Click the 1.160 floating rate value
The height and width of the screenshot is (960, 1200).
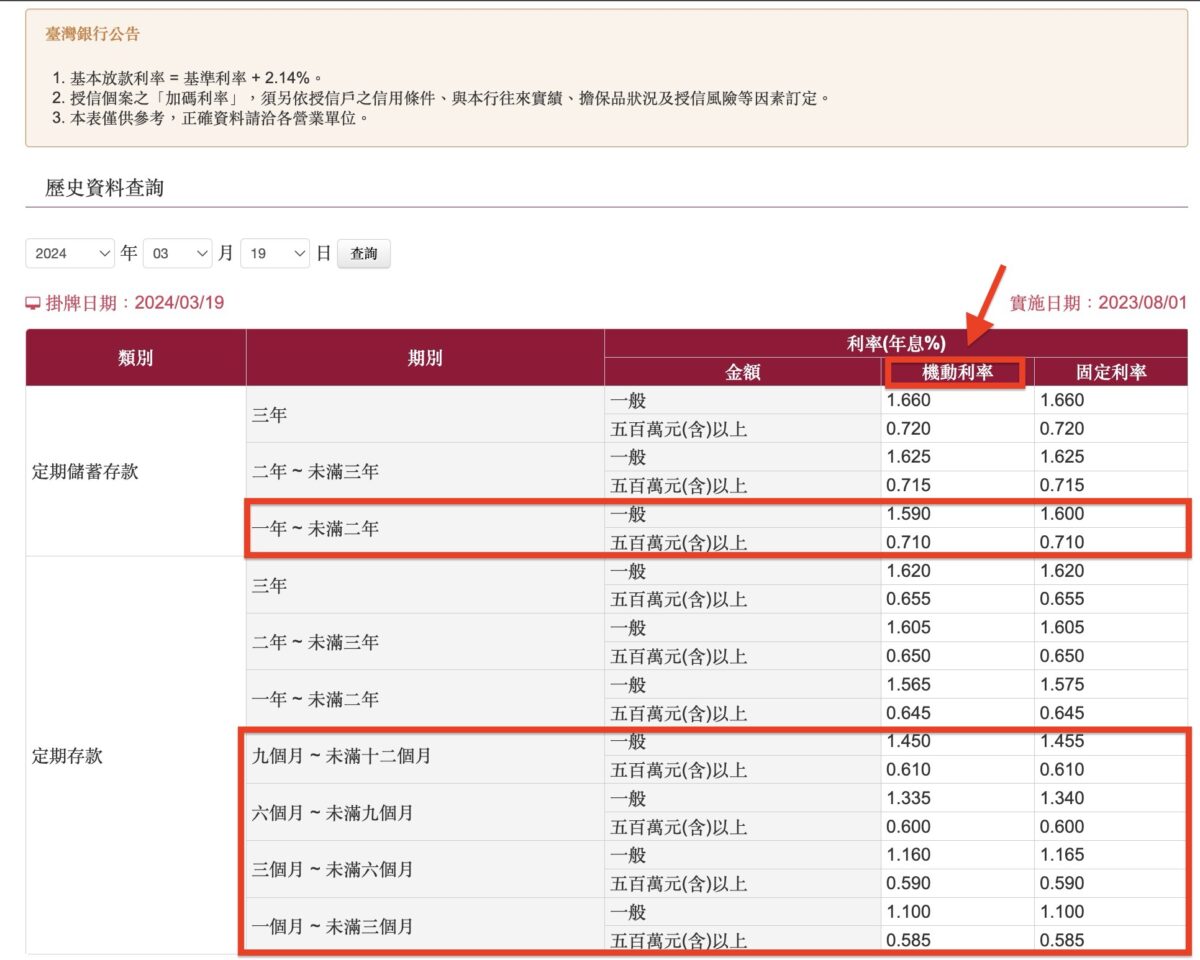click(x=909, y=856)
